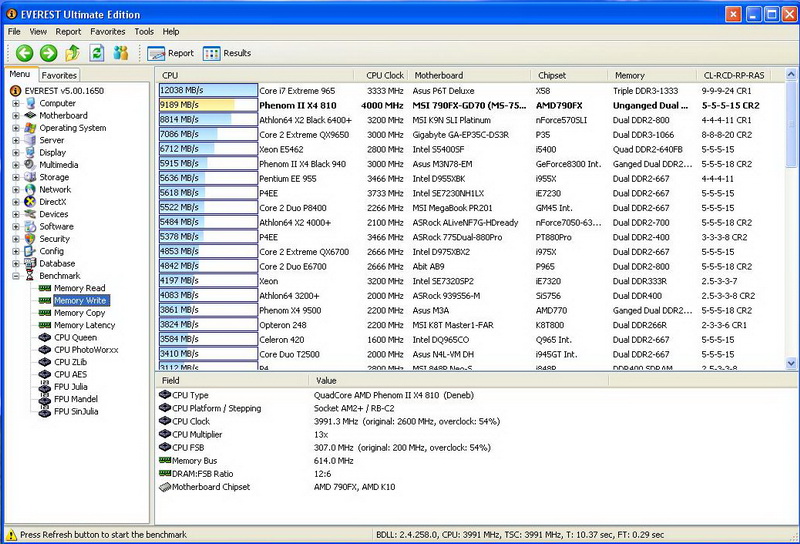
Task: Select the Motherboard icon in tree
Action: (x=31, y=115)
